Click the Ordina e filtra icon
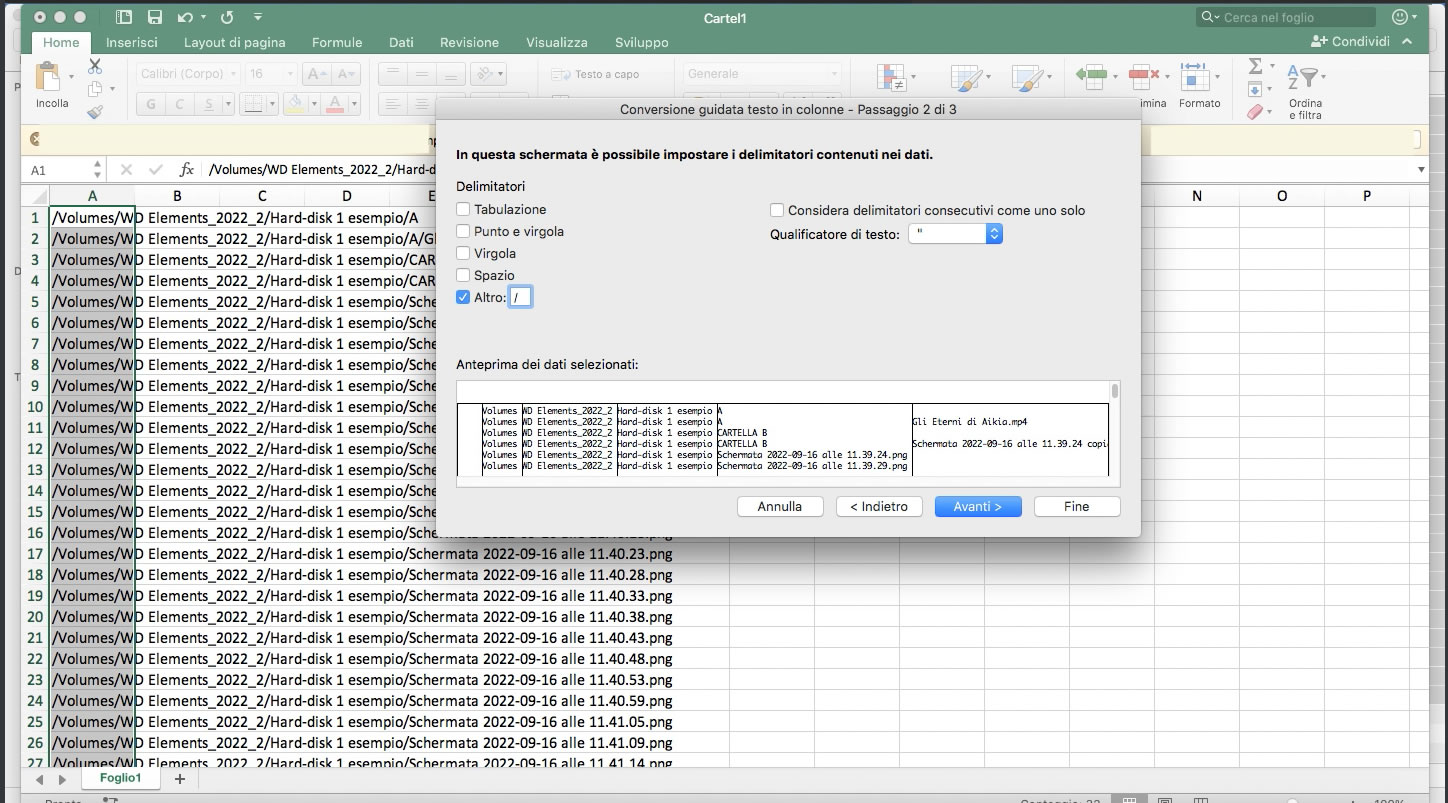 point(1305,79)
